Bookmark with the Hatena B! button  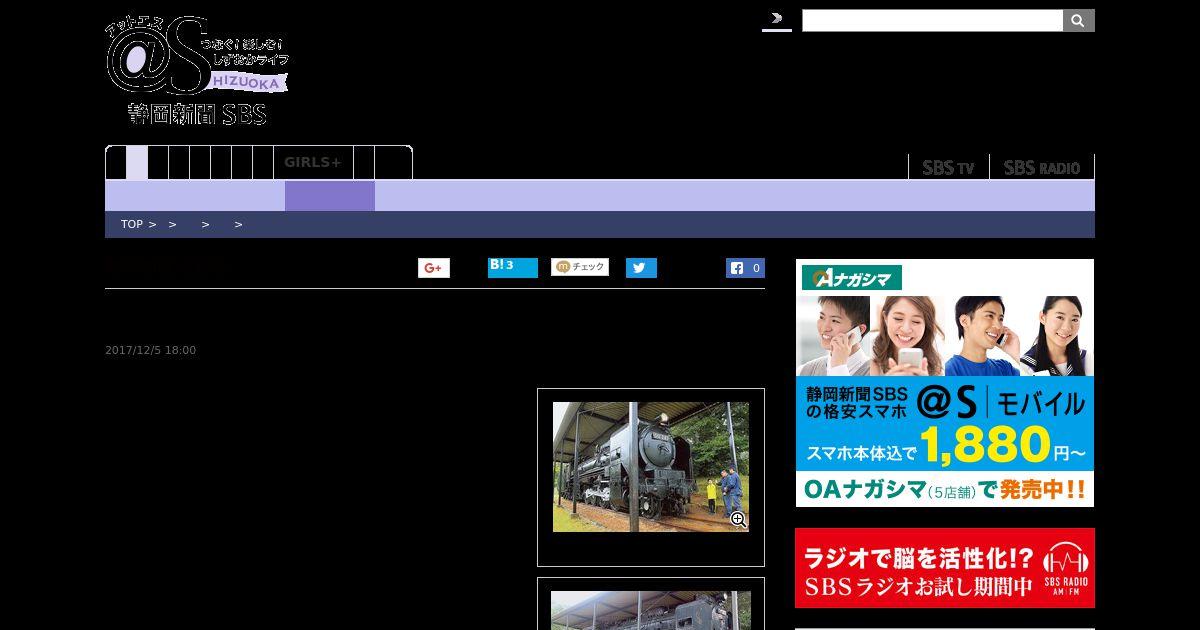[x=513, y=267]
